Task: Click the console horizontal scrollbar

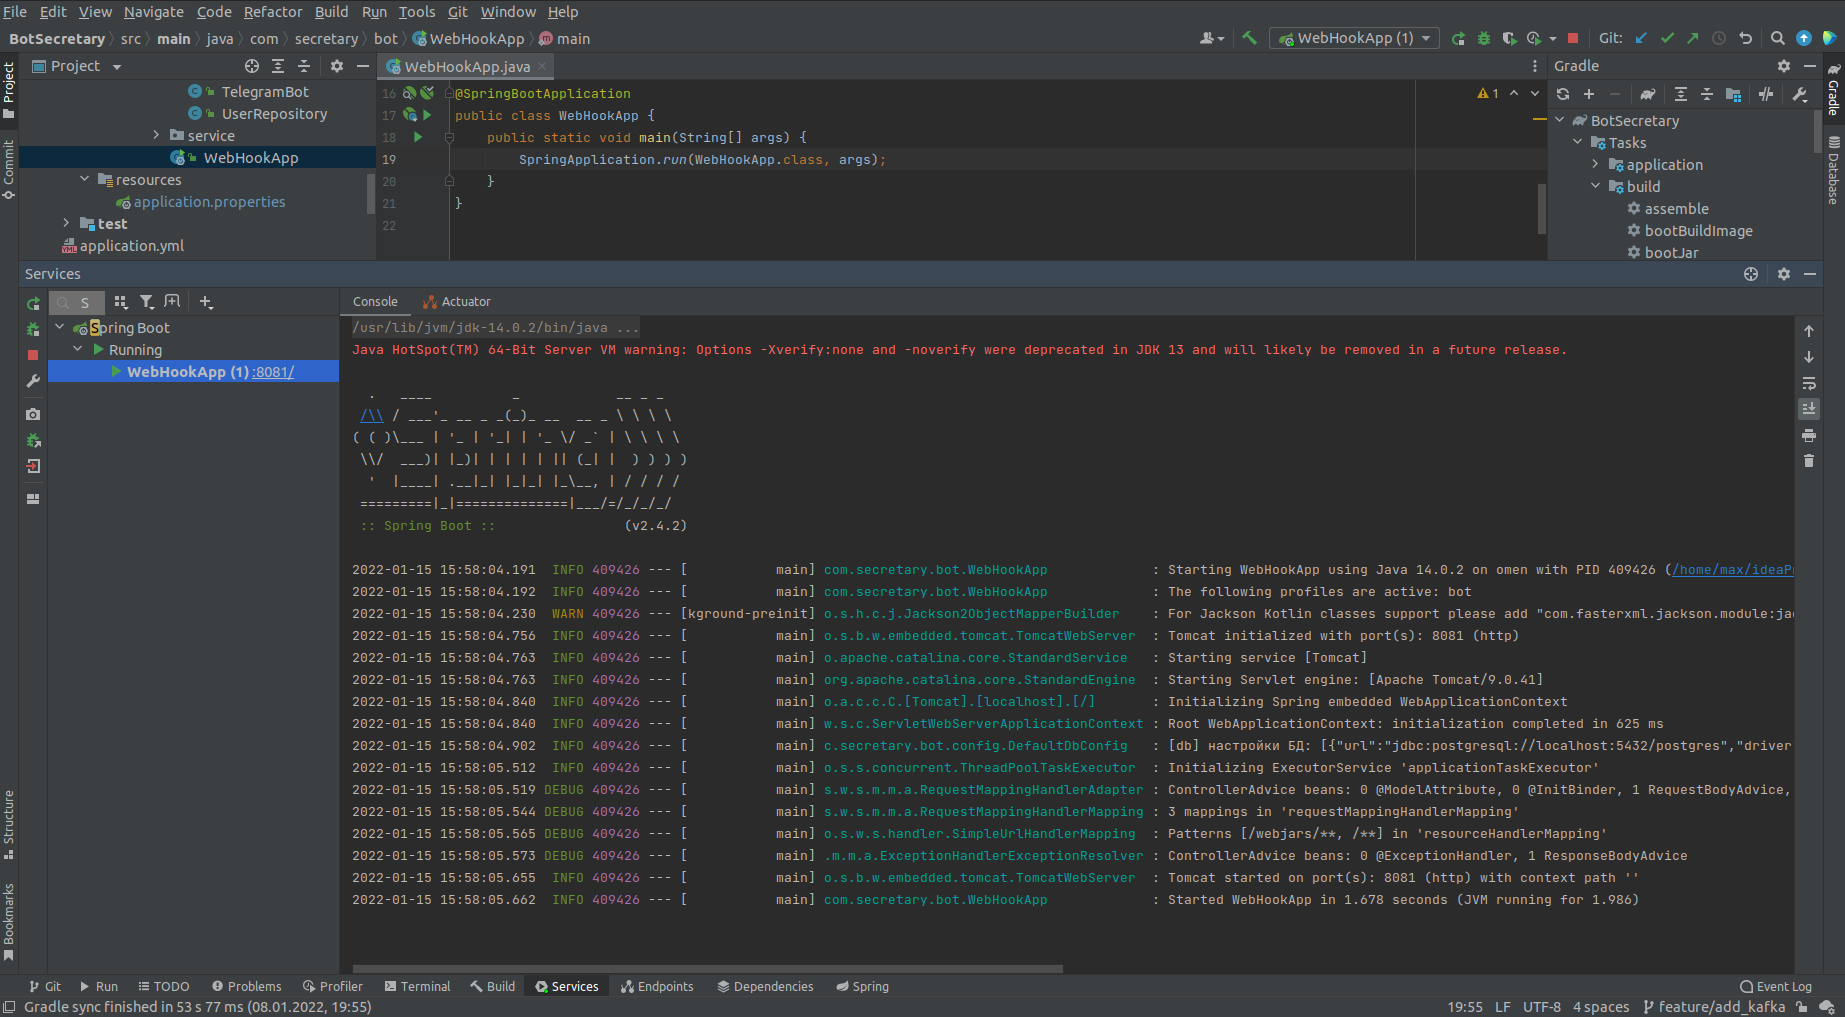Action: pyautogui.click(x=708, y=969)
